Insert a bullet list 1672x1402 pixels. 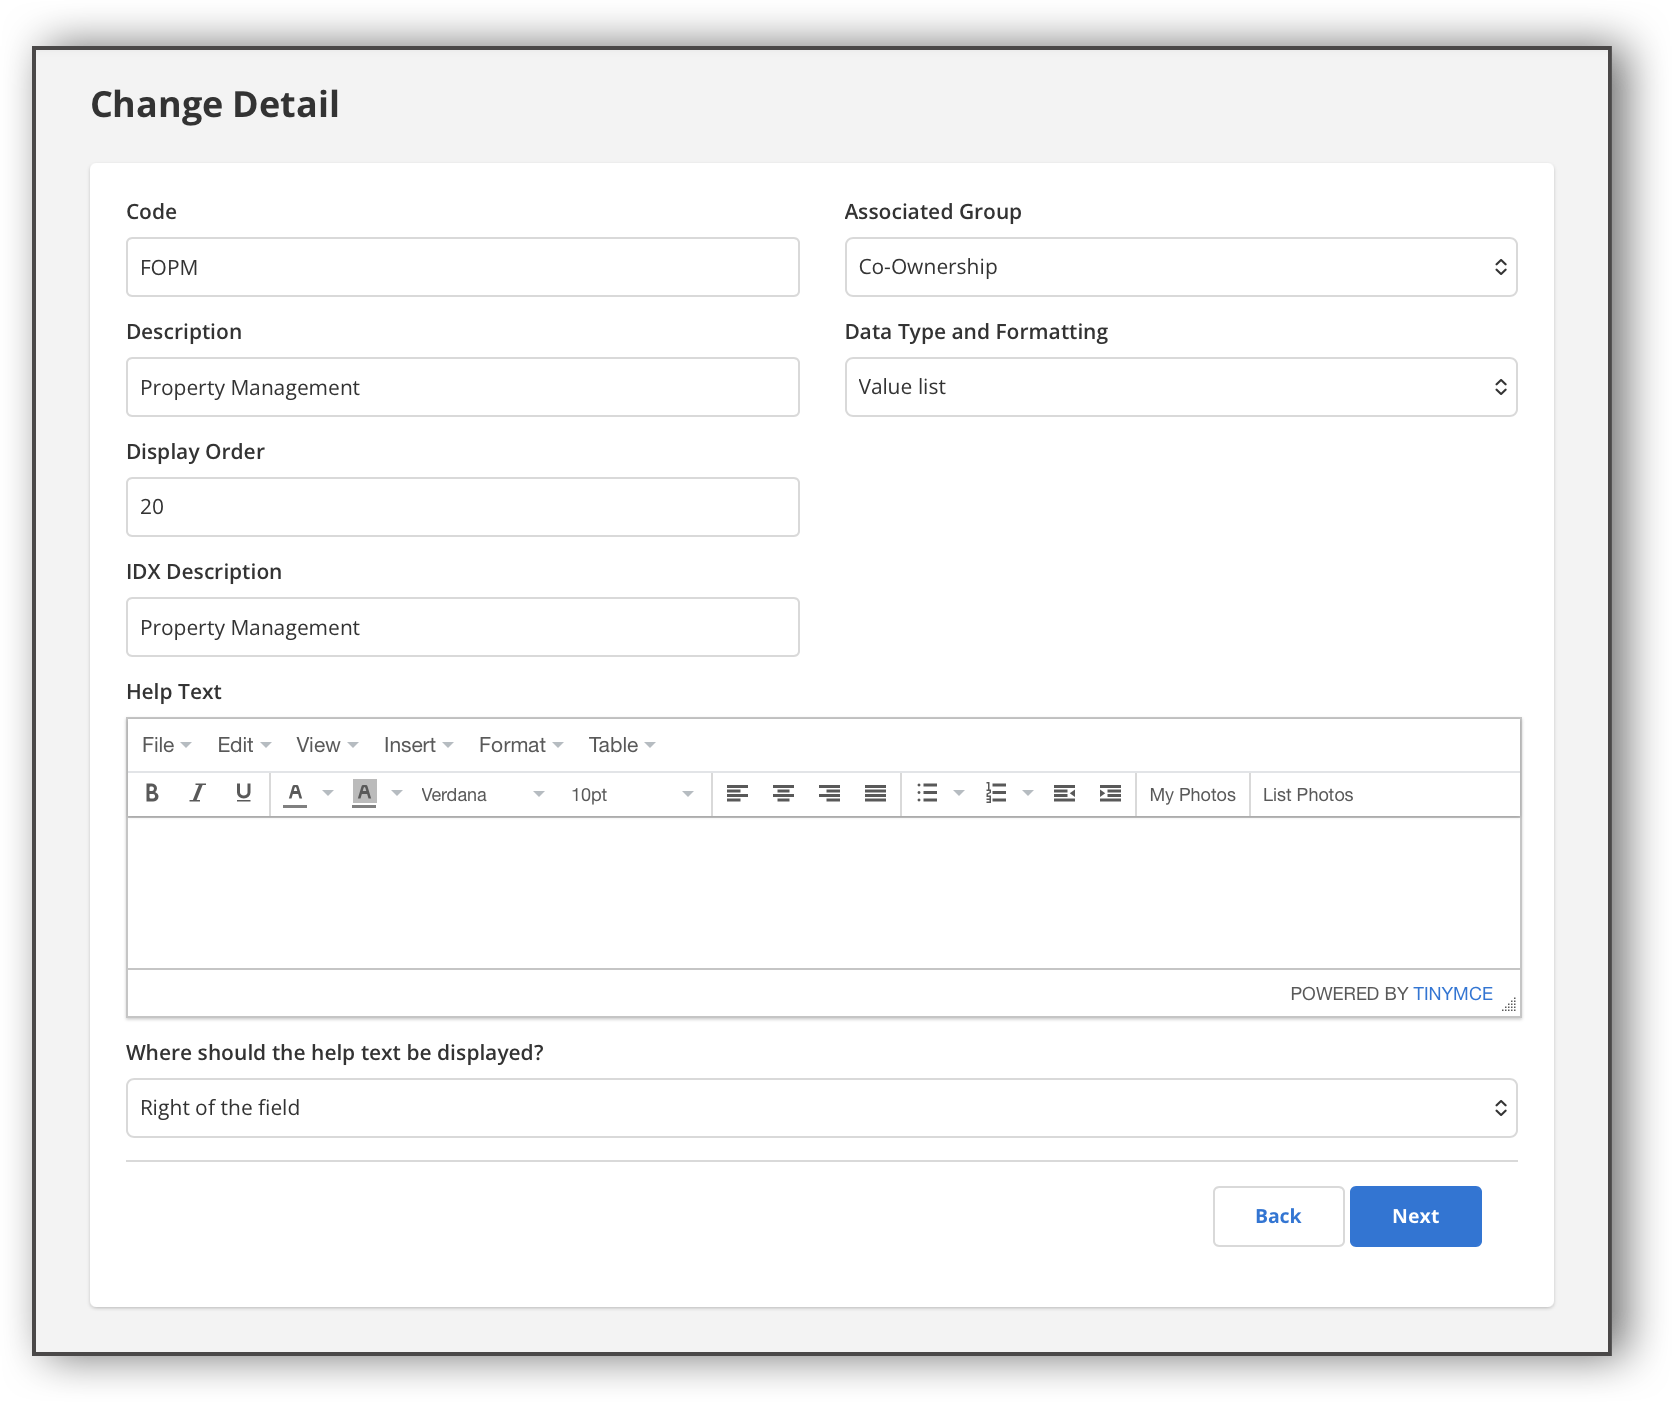(927, 794)
